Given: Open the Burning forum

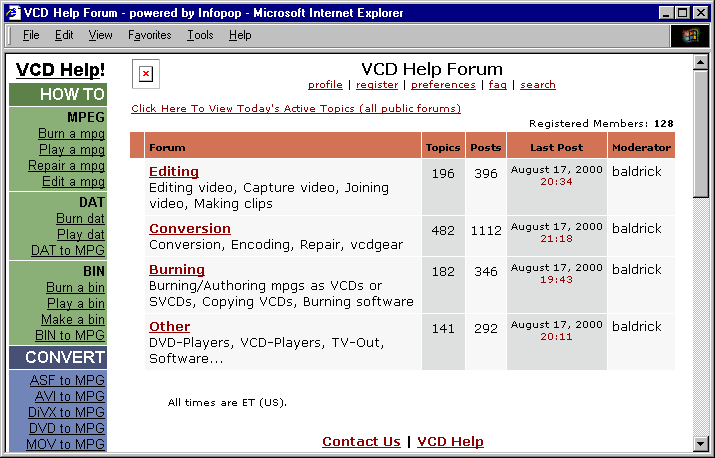Looking at the screenshot, I should click(x=177, y=270).
